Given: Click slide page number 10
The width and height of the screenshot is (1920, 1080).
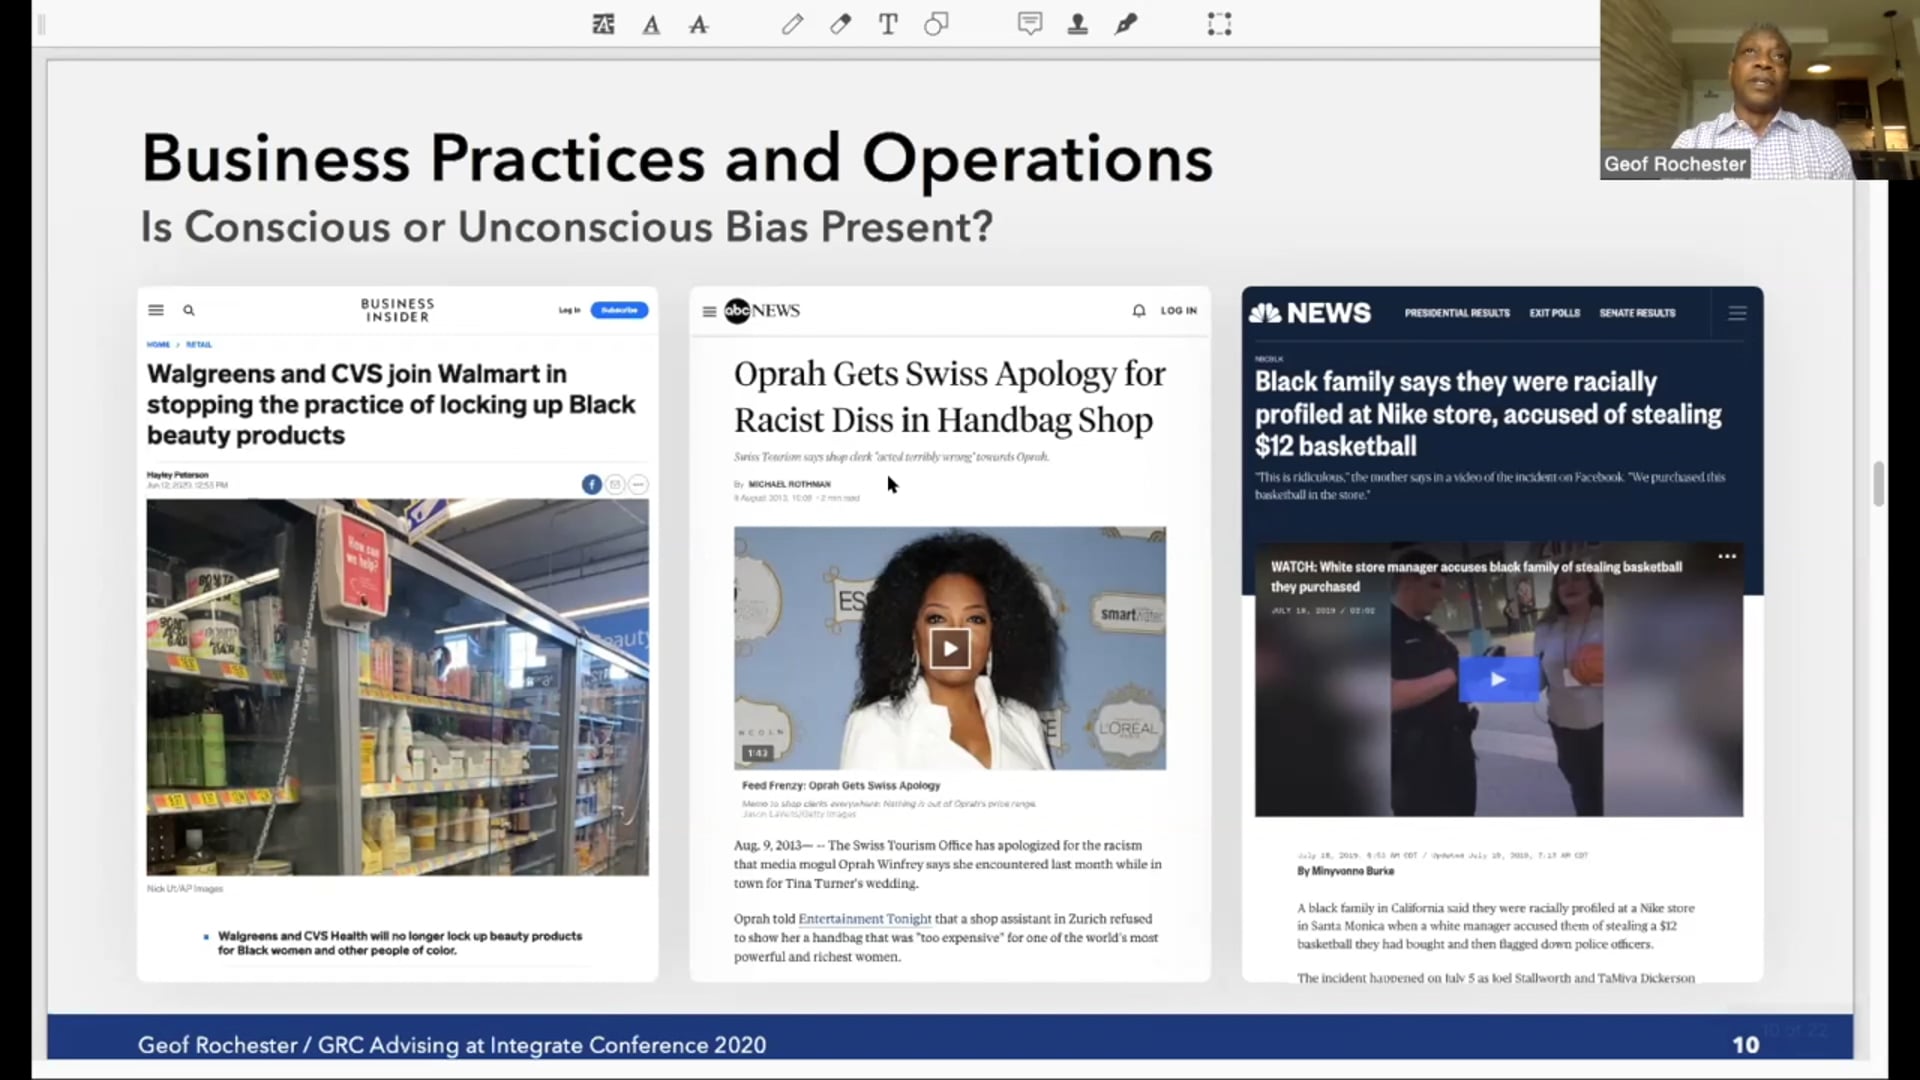Looking at the screenshot, I should 1746,1045.
